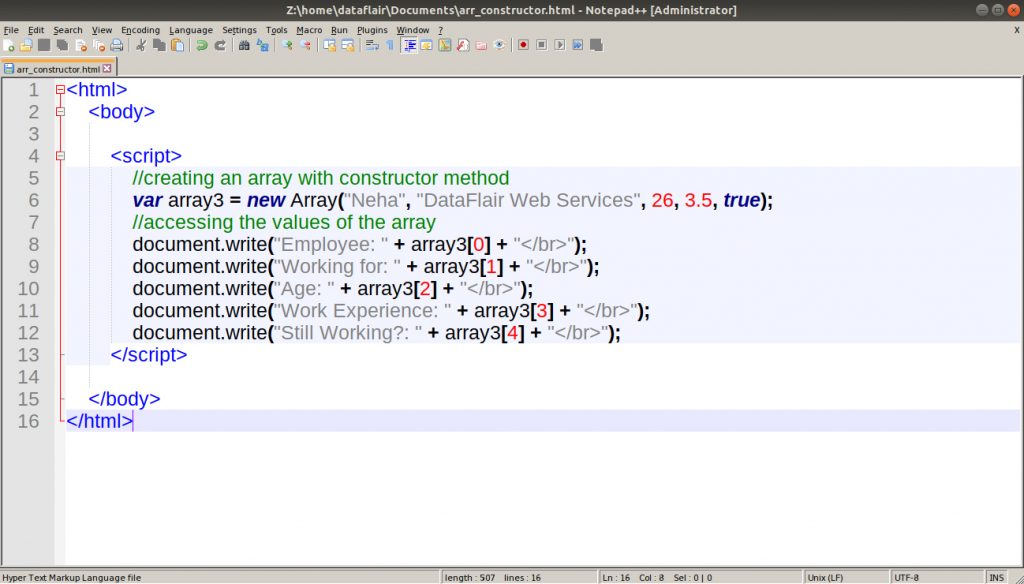Toggle show all characters pilcrow
The height and width of the screenshot is (584, 1024).
pyautogui.click(x=390, y=45)
